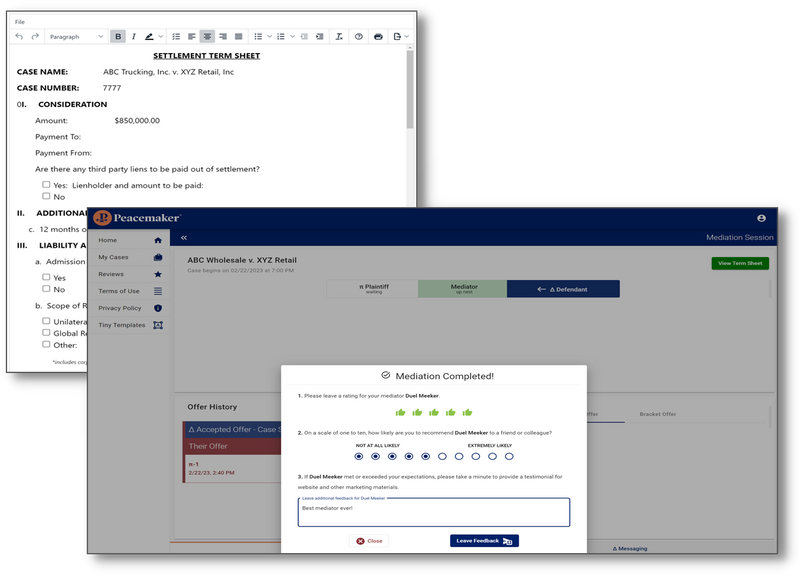This screenshot has width=800, height=576.
Task: Click the Close button in feedback dialog
Action: click(x=369, y=541)
